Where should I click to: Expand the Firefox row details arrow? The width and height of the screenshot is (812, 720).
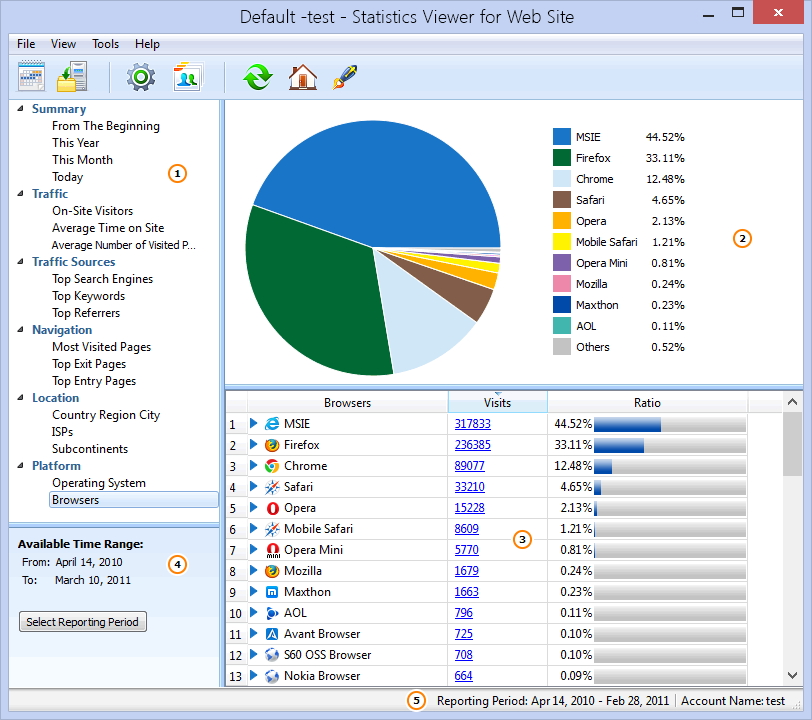point(254,444)
